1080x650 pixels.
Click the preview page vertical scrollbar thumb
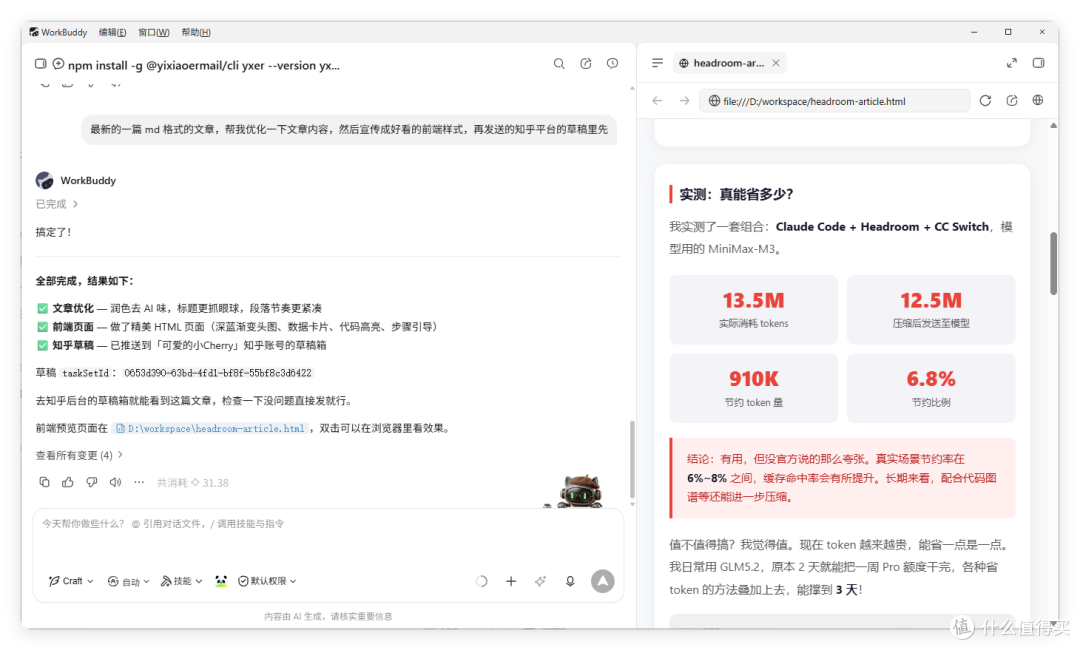[x=1053, y=264]
